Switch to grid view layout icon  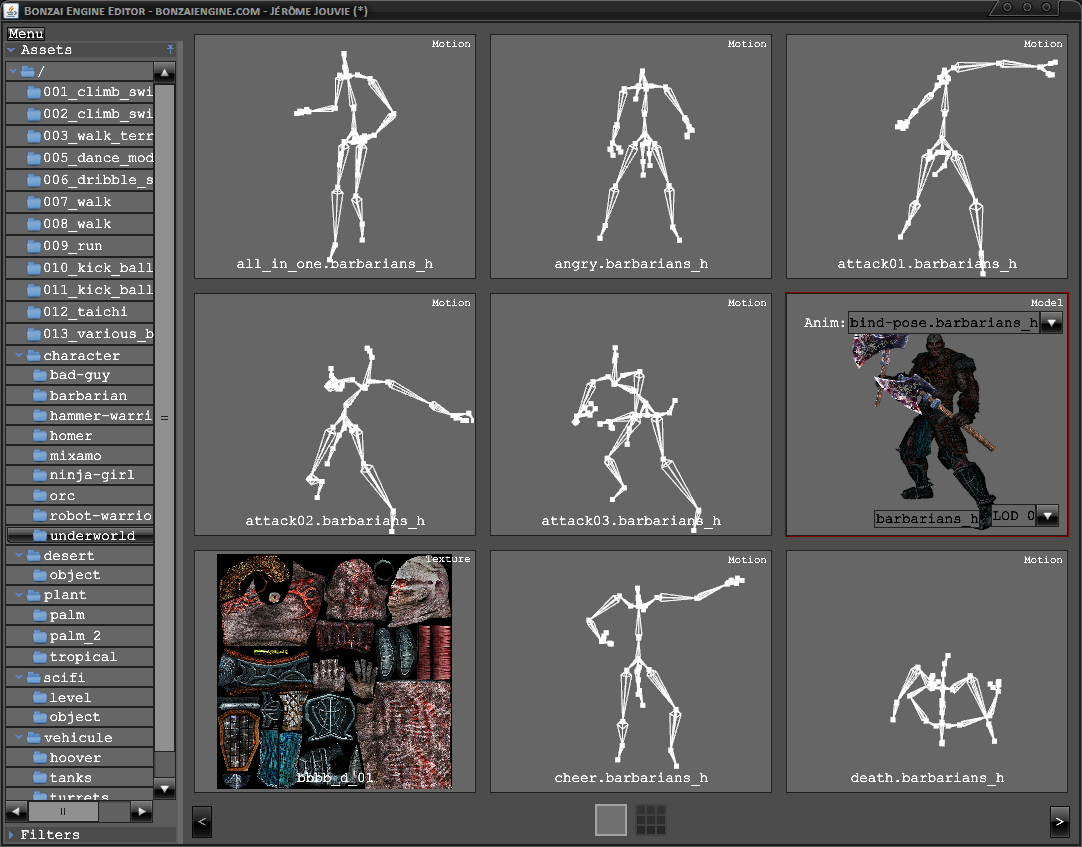pos(651,820)
